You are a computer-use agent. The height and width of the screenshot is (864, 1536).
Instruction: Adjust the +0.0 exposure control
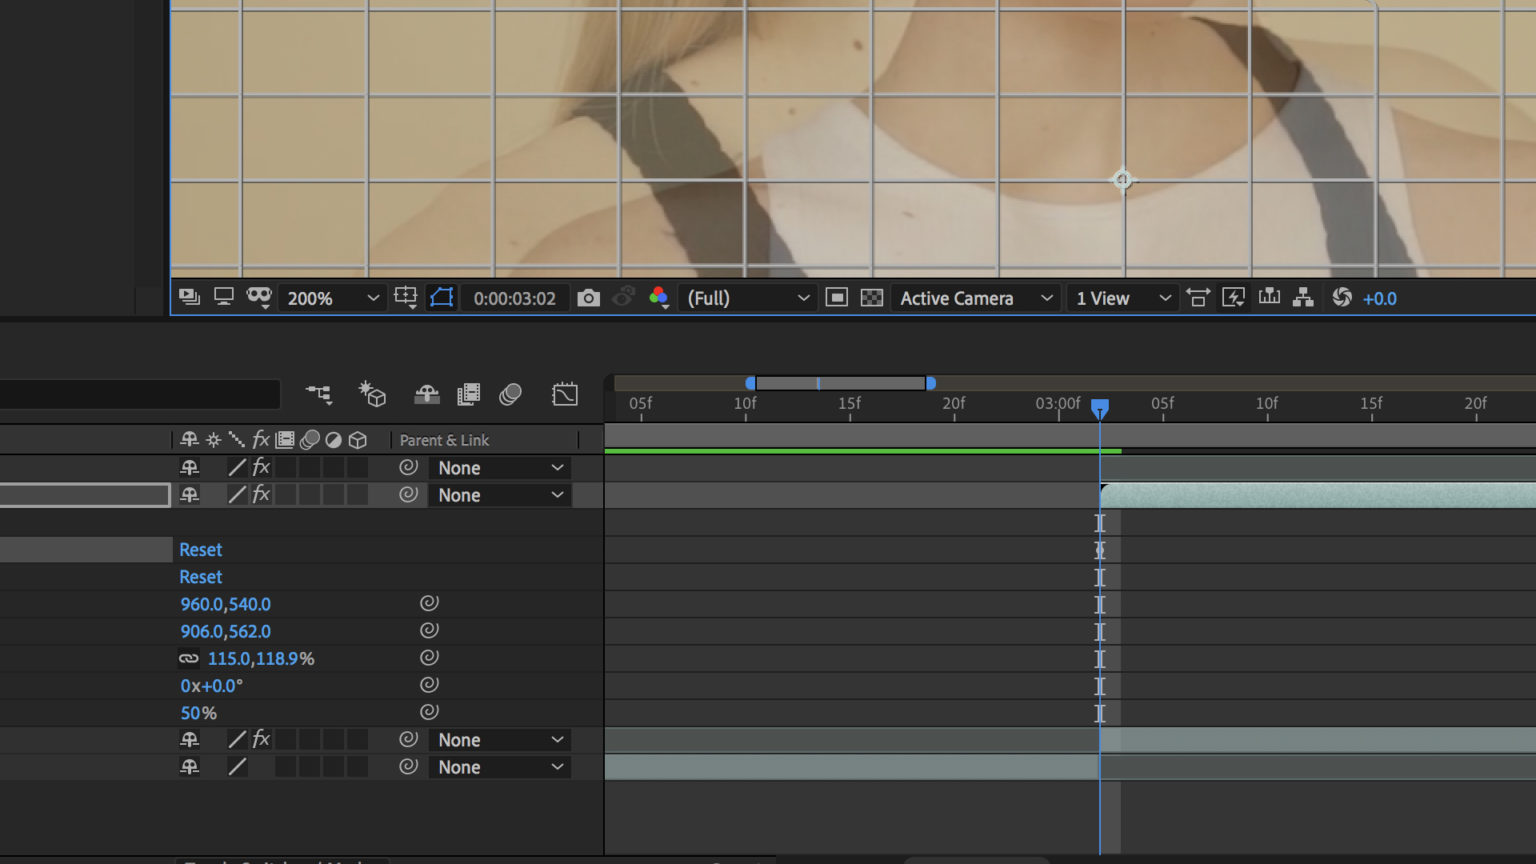click(1380, 297)
